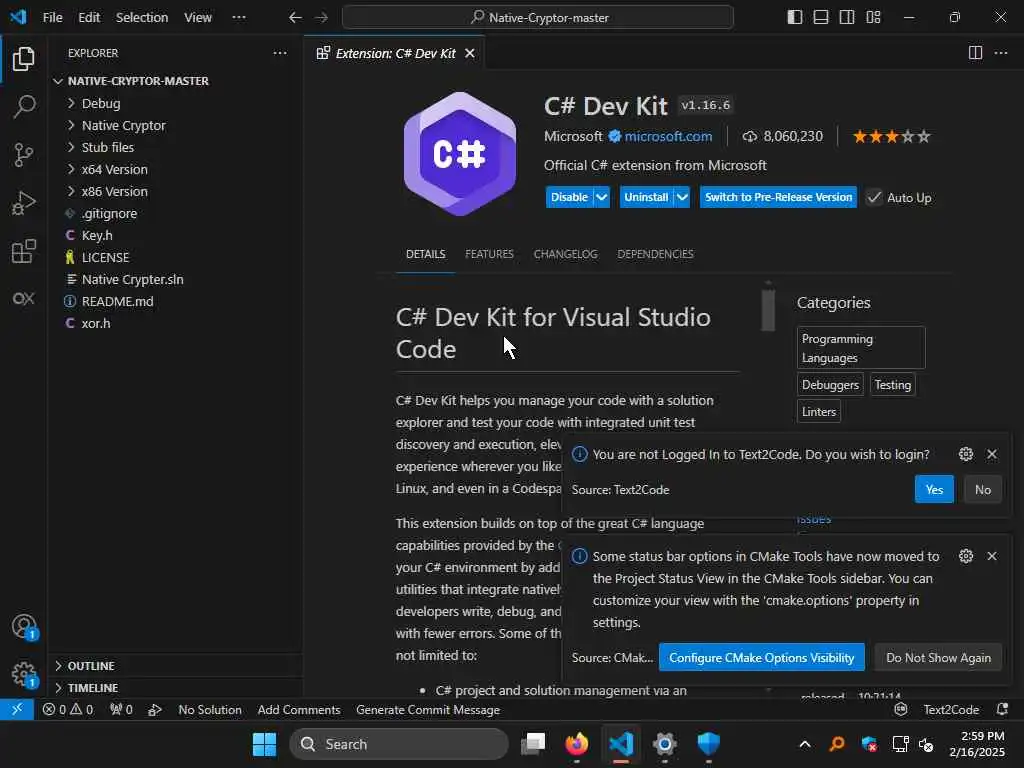Viewport: 1024px width, 768px height.
Task: Toggle Secondary Side Bar layout icon
Action: click(x=847, y=17)
